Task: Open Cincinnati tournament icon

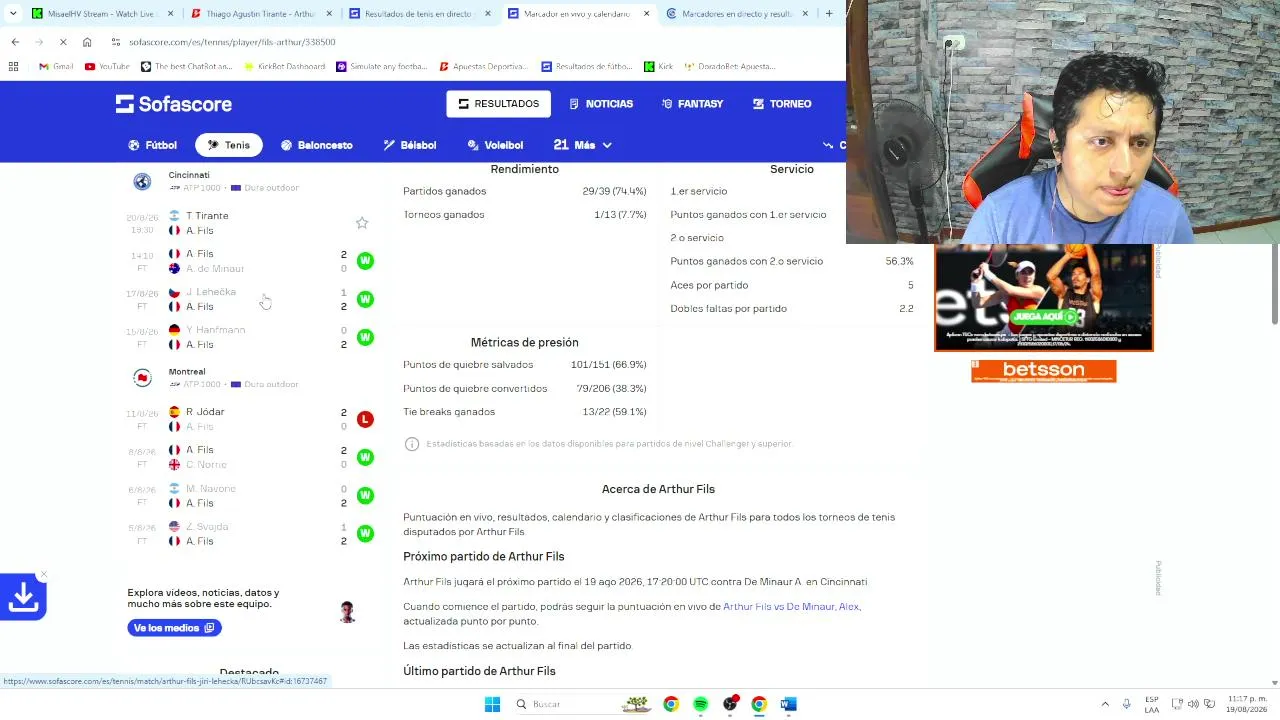Action: click(142, 181)
